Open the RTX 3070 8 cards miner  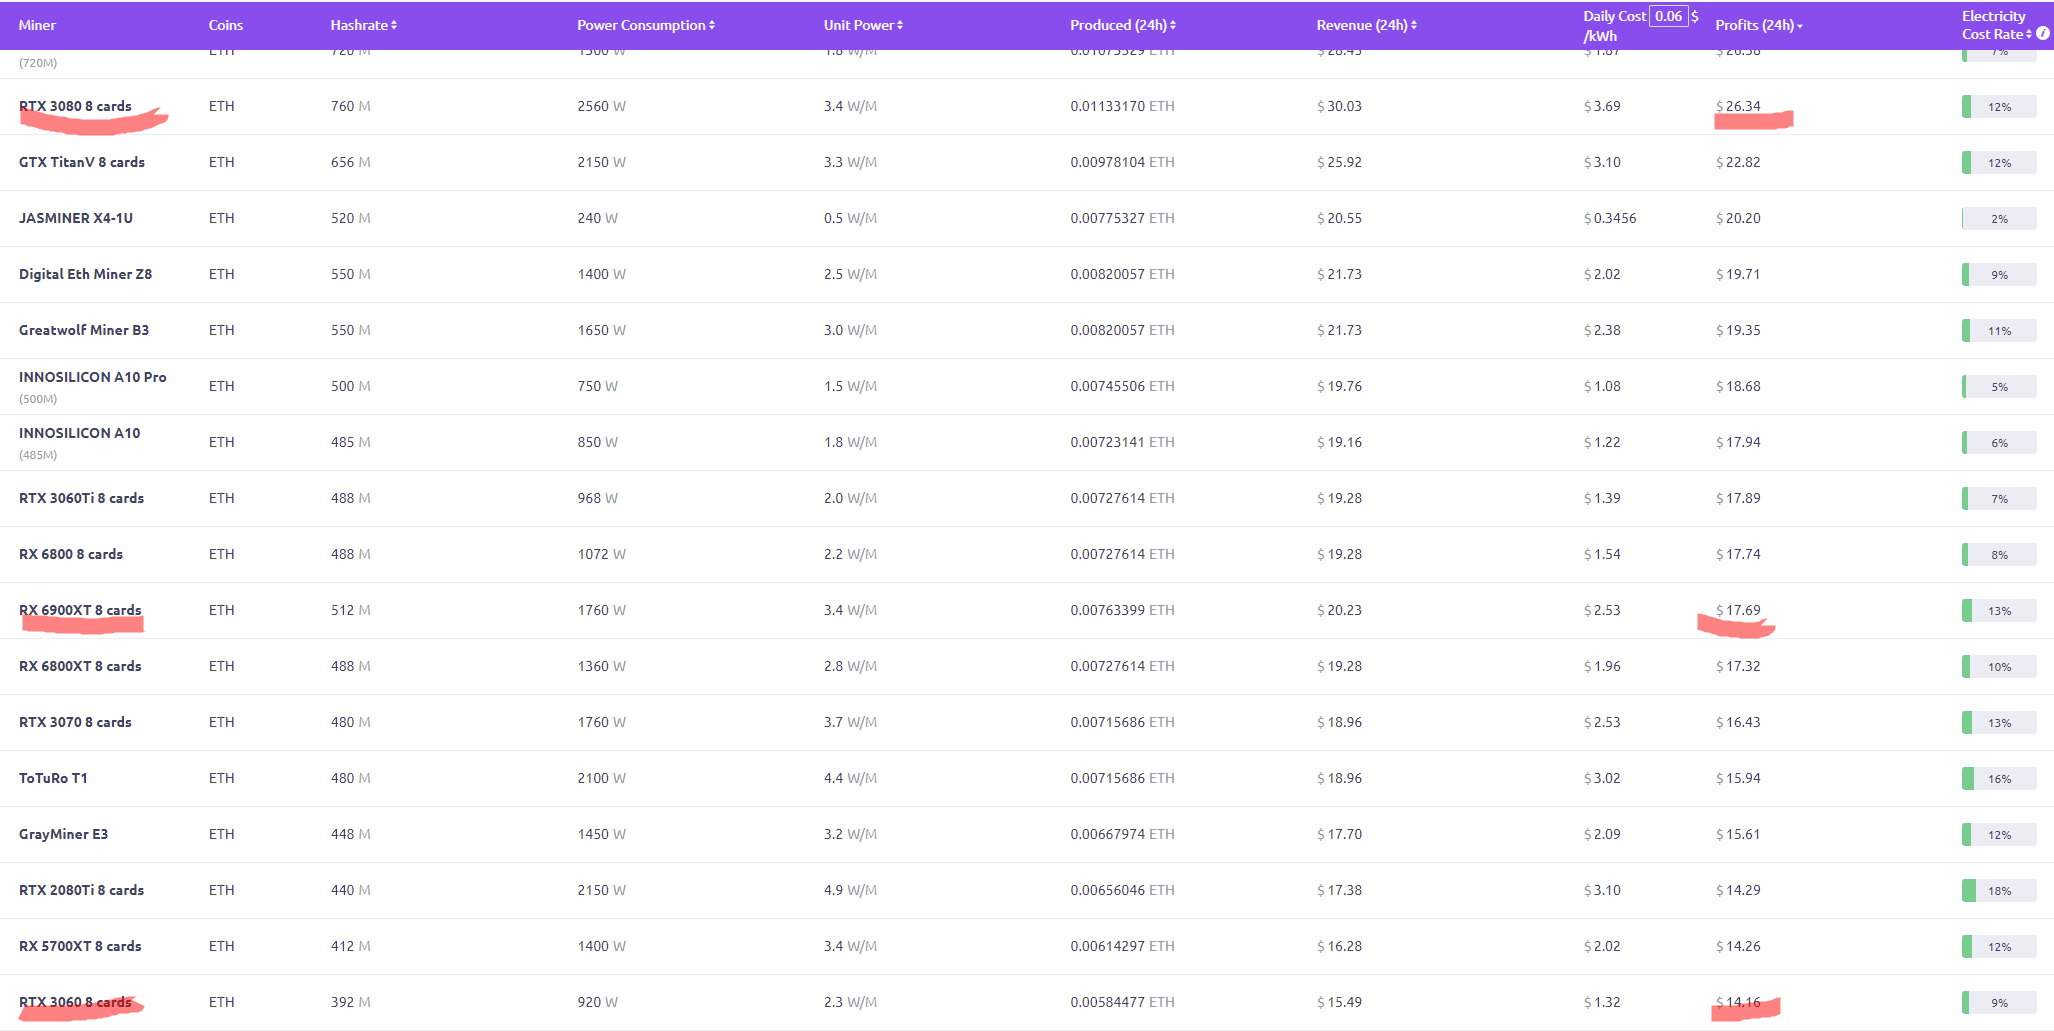tap(75, 722)
